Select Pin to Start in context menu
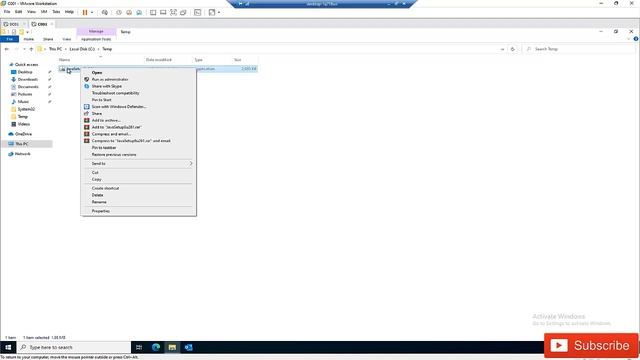The width and height of the screenshot is (640, 360). tap(138, 100)
